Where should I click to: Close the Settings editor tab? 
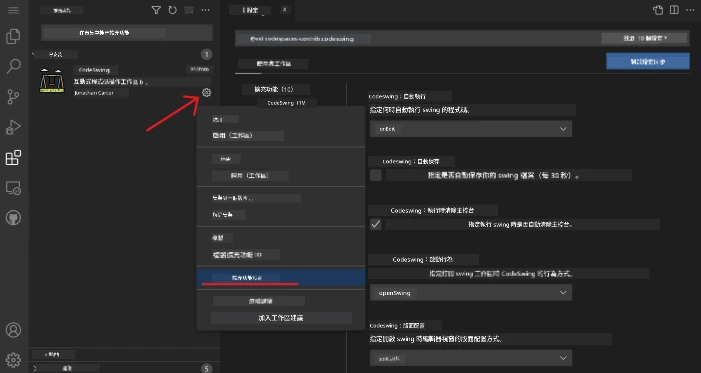285,9
